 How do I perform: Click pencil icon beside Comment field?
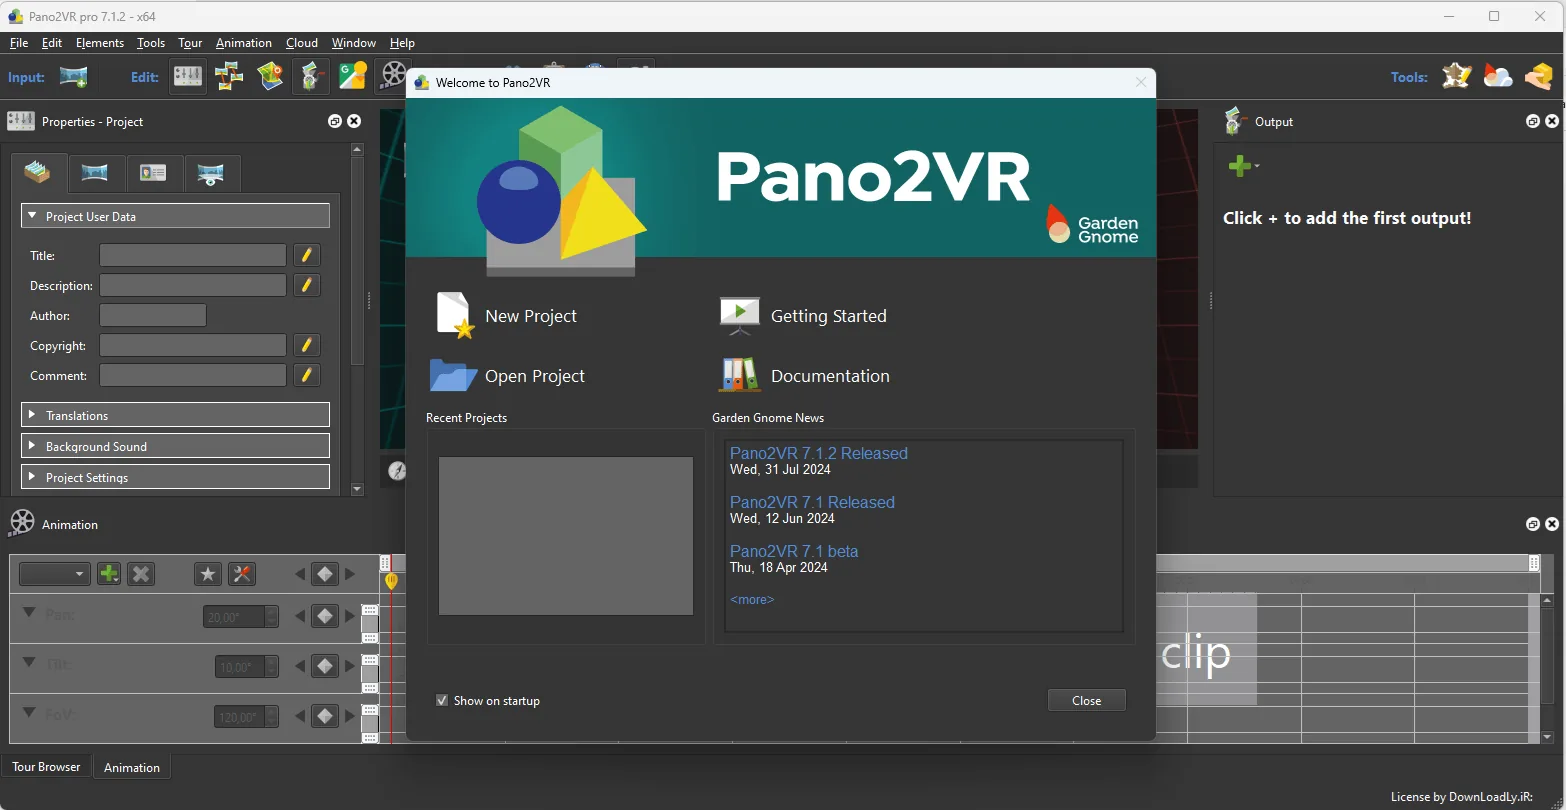(x=307, y=376)
